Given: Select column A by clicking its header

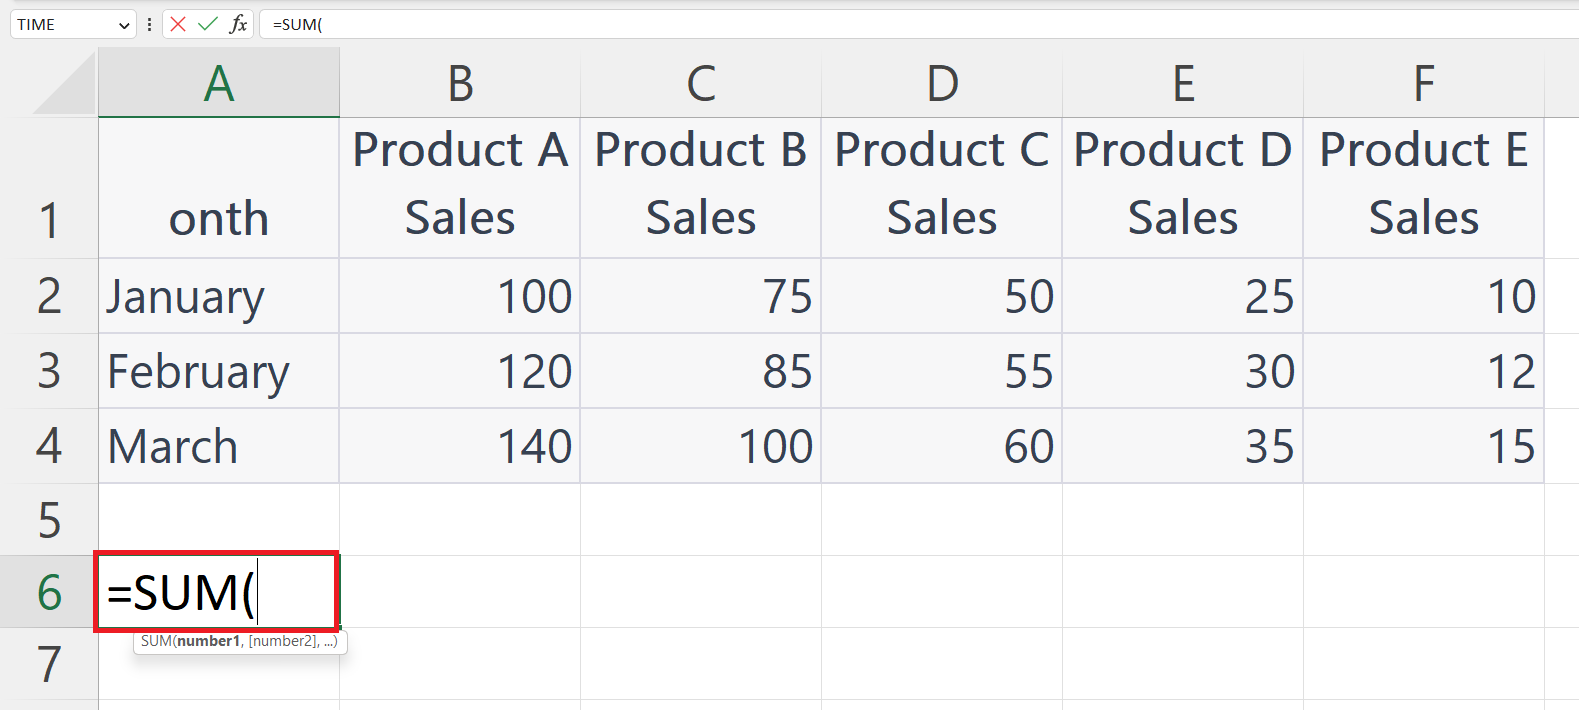Looking at the screenshot, I should (x=218, y=85).
